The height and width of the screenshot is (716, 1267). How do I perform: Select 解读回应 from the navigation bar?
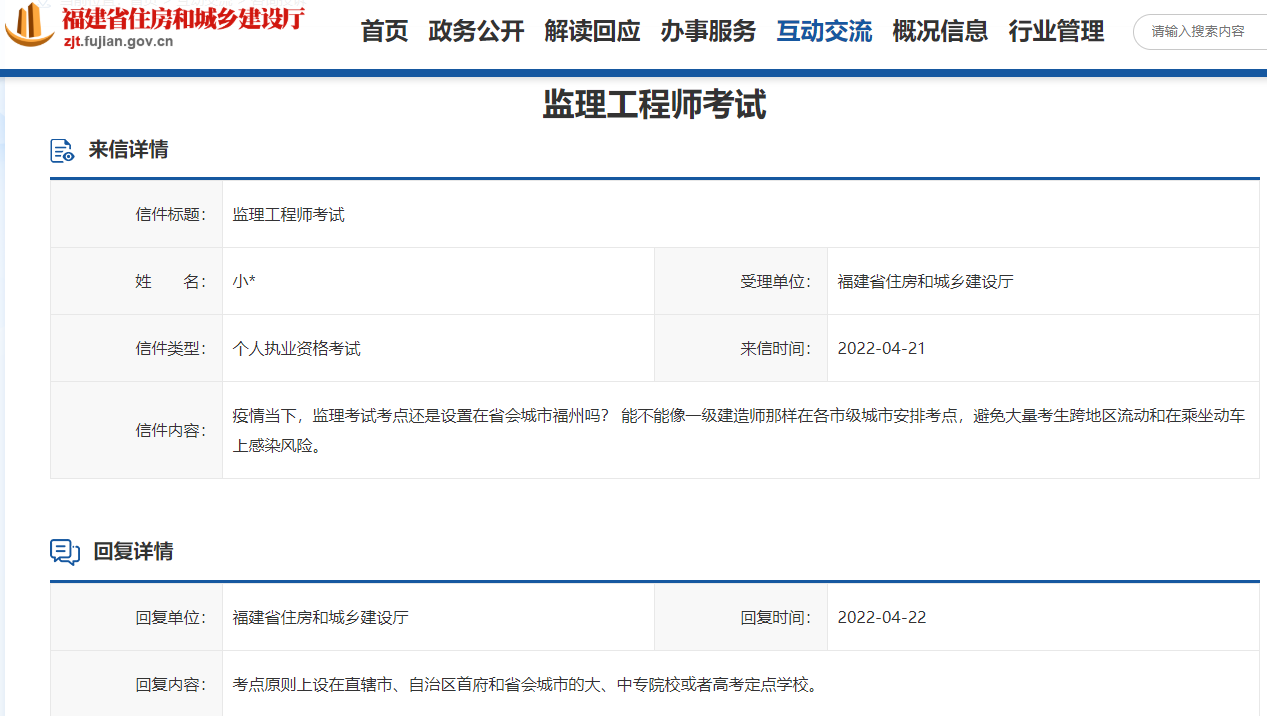(x=592, y=31)
